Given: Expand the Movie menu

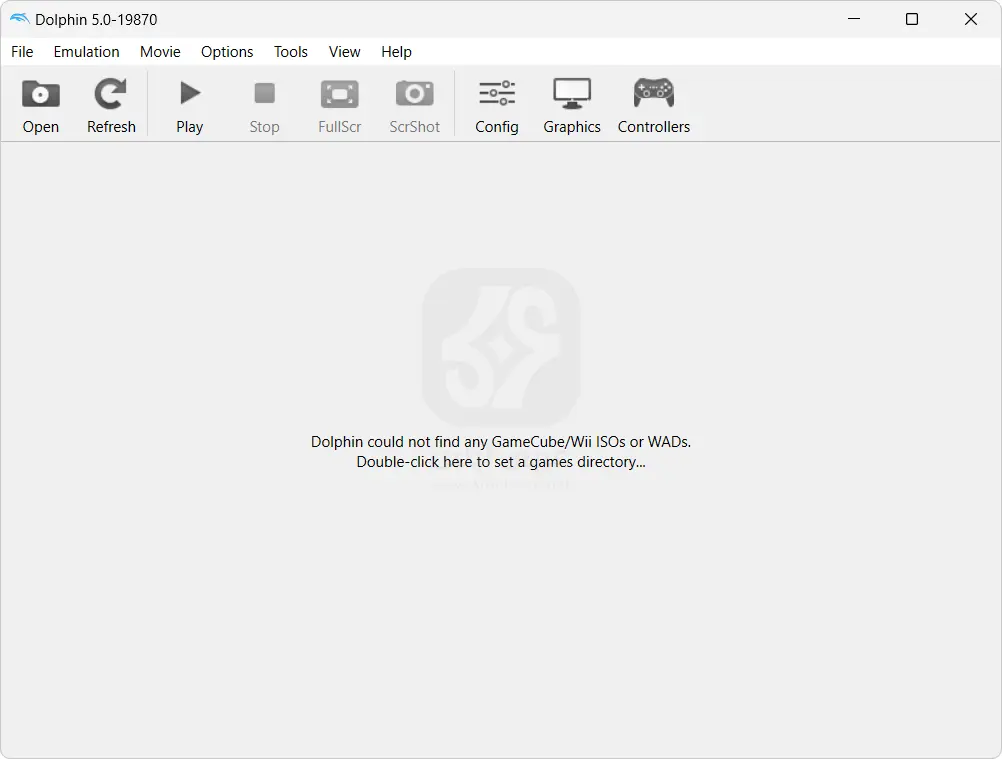Looking at the screenshot, I should click(x=160, y=52).
